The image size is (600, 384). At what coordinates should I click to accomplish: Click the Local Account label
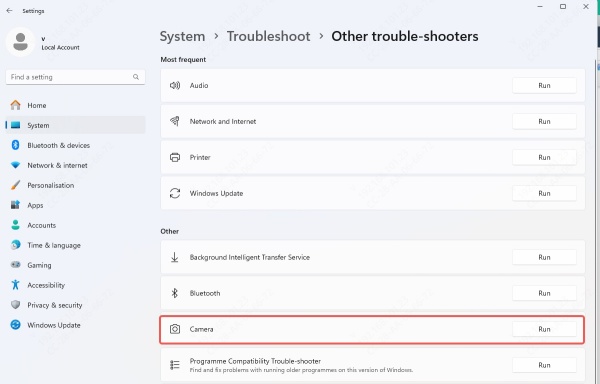pos(60,47)
